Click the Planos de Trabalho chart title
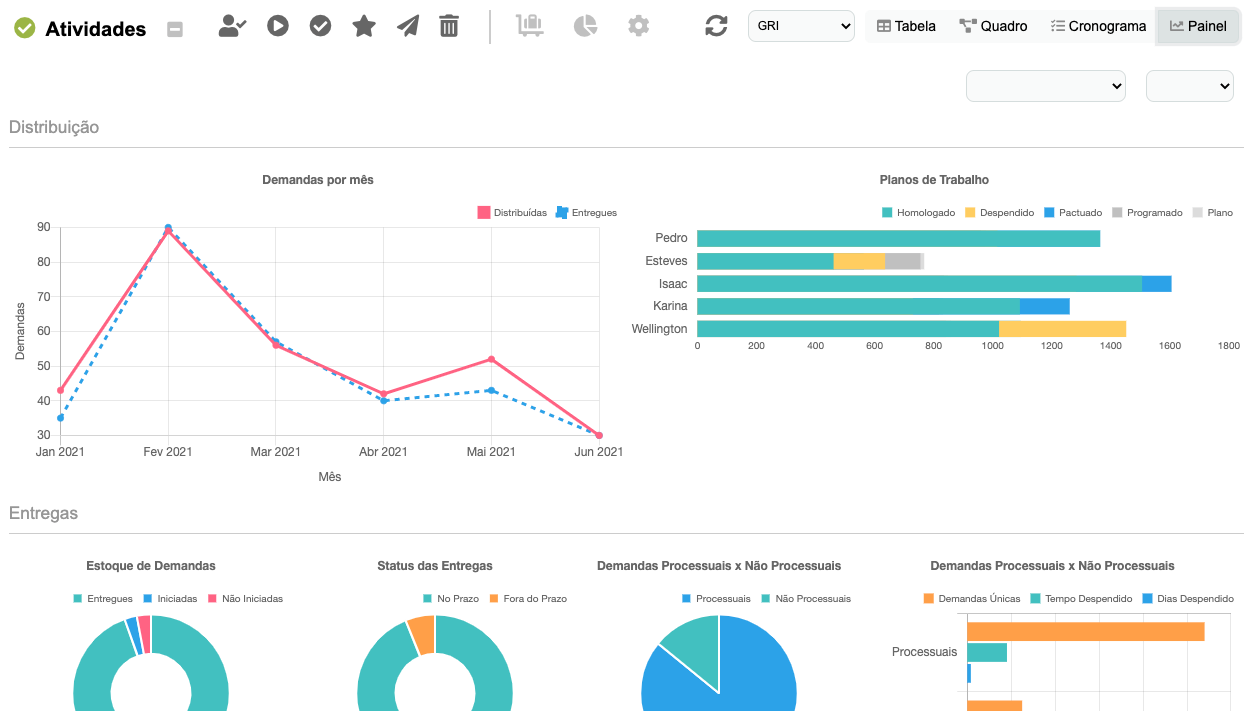1249x711 pixels. tap(934, 180)
